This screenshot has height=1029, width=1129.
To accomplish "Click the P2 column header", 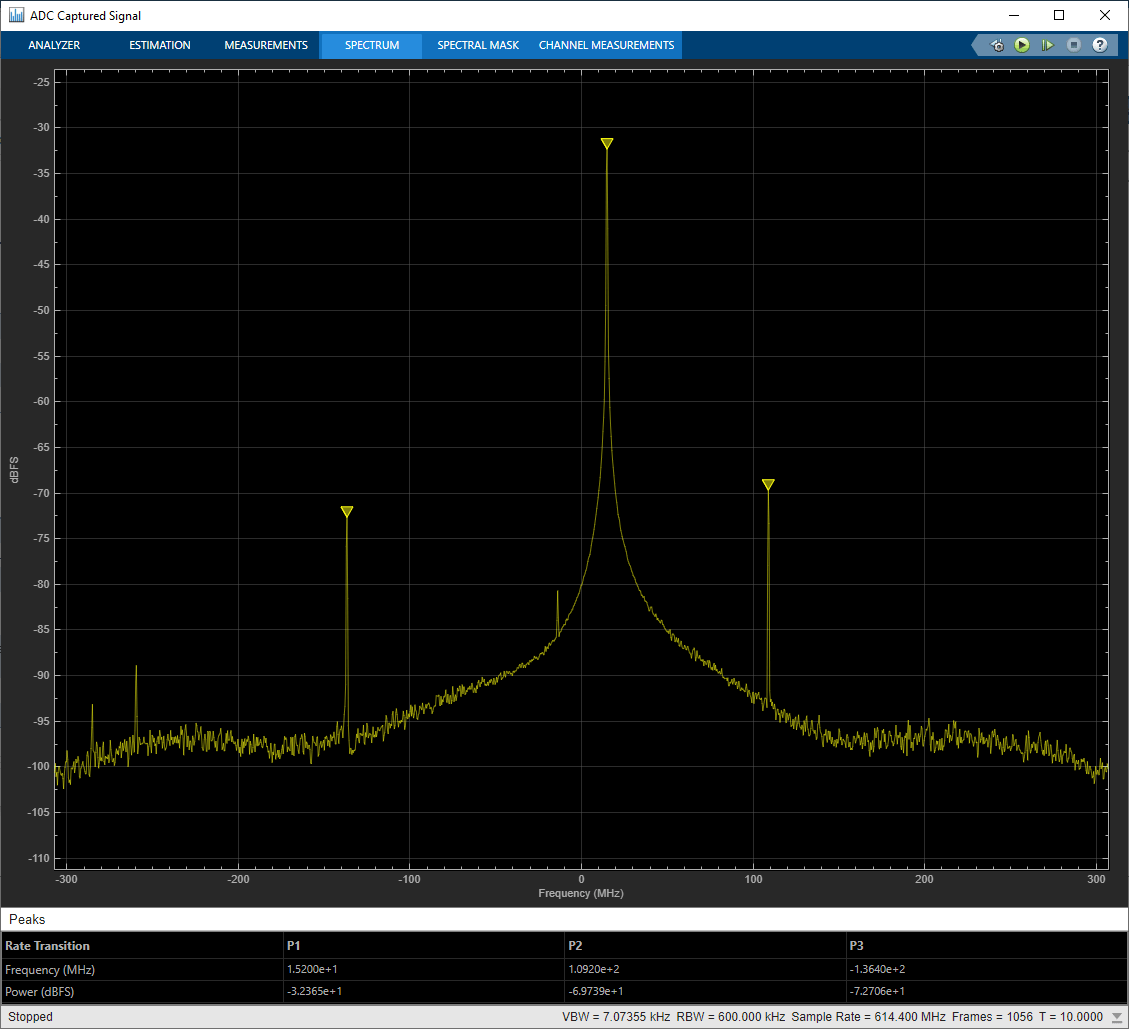I will coord(575,945).
